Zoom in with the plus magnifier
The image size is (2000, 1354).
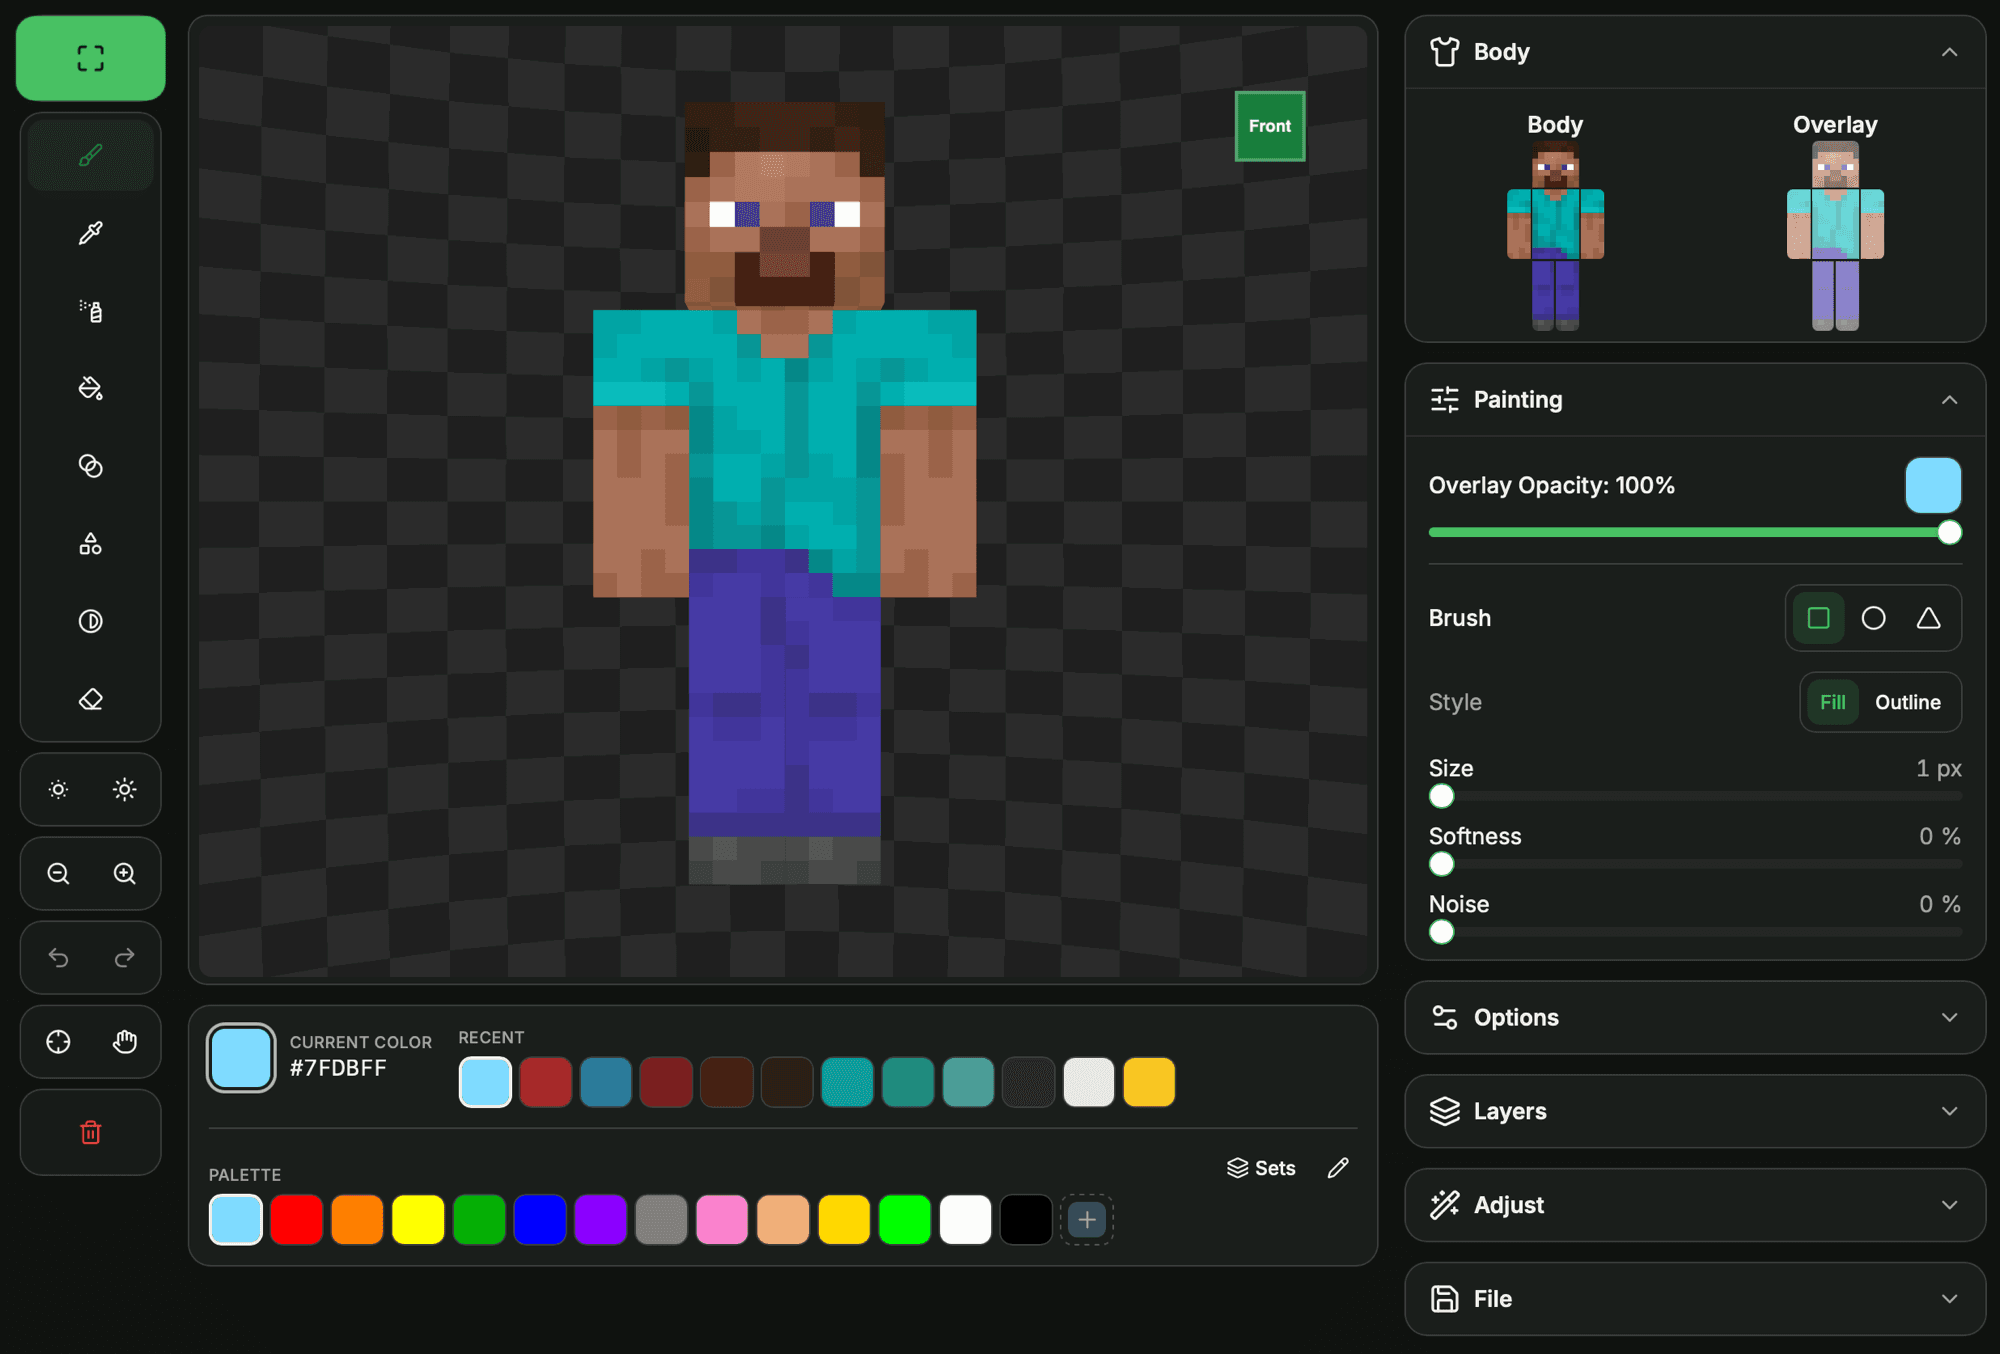[124, 874]
